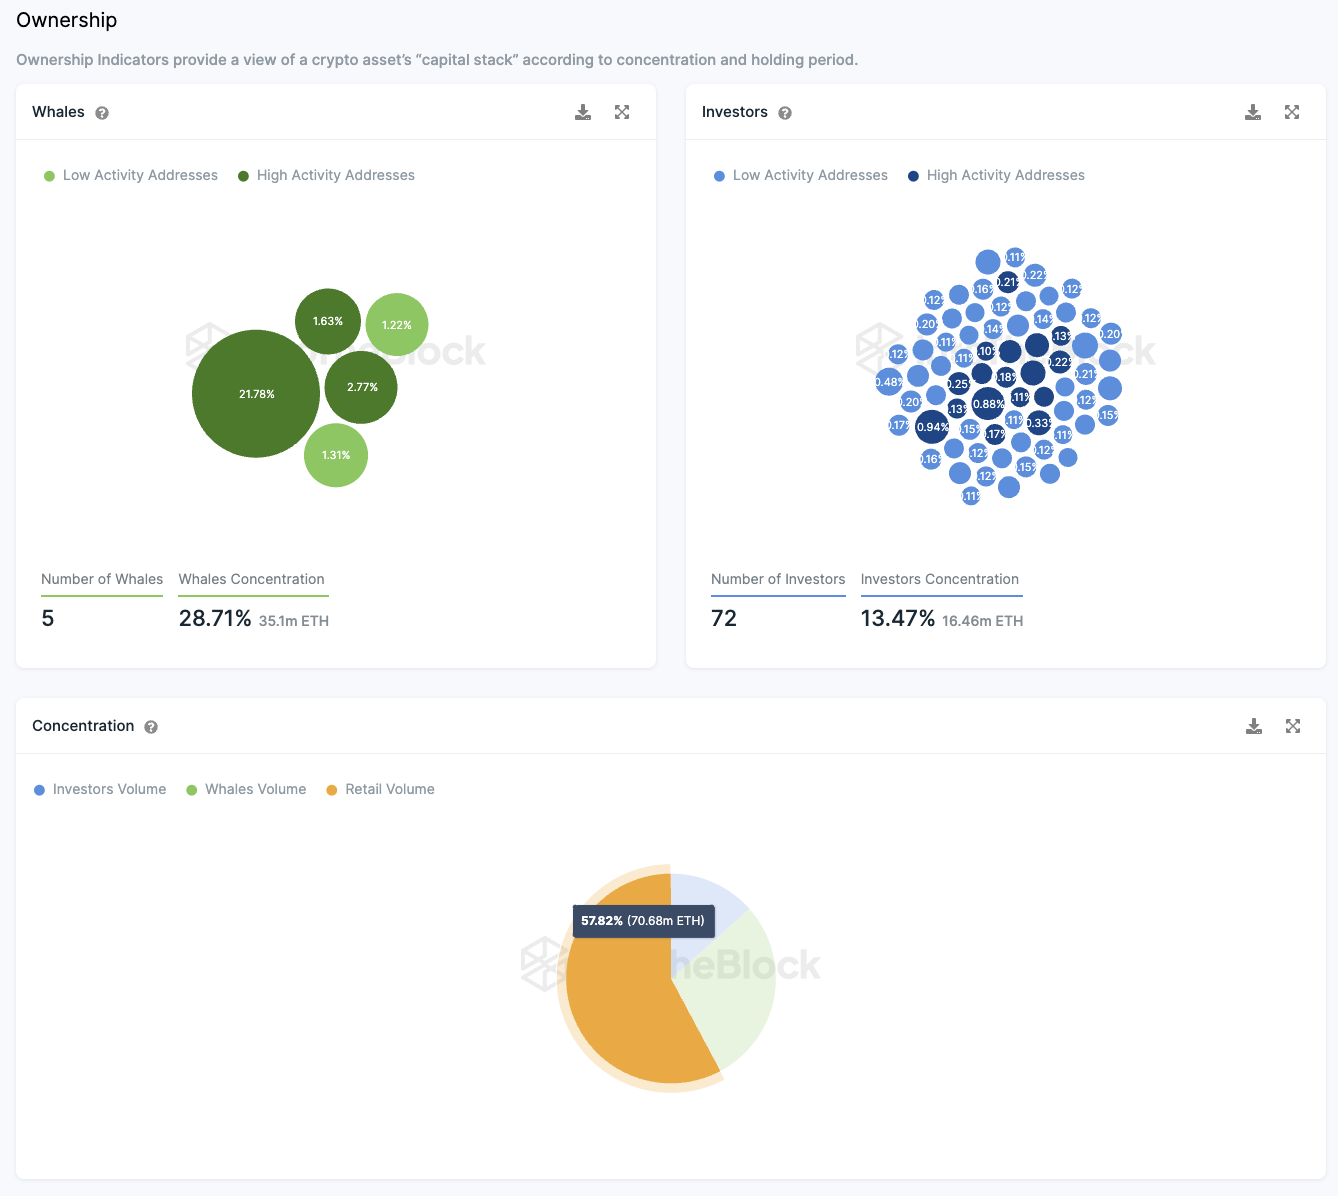
Task: Download the Concentration chart data
Action: point(1254,726)
